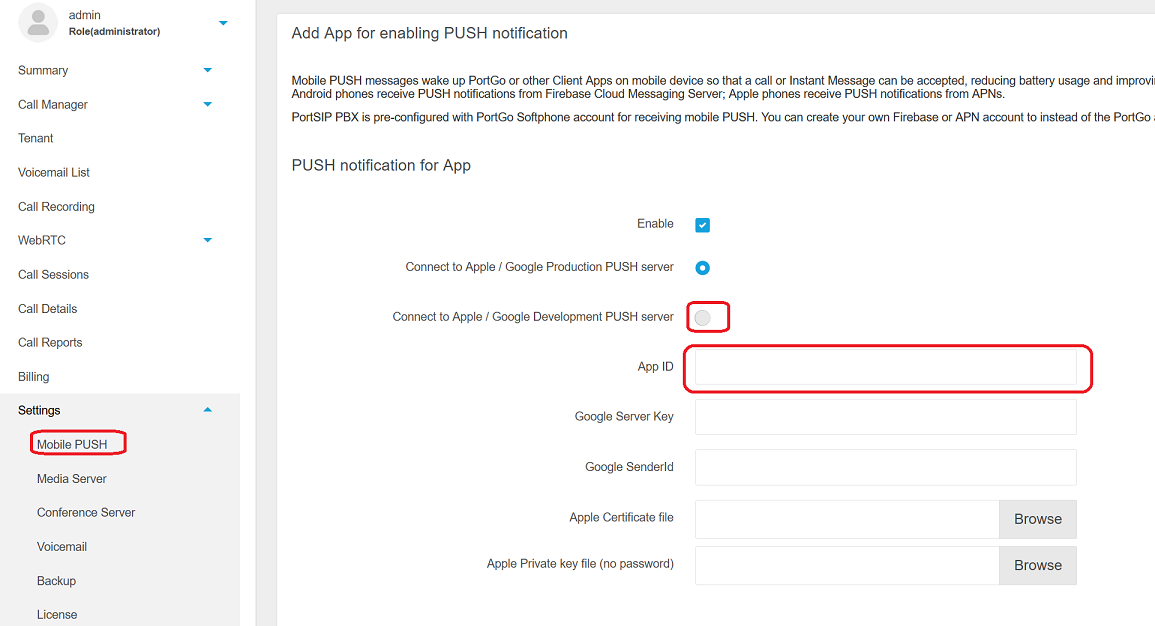This screenshot has height=626, width=1155.
Task: Click inside the App ID field
Action: click(x=886, y=368)
